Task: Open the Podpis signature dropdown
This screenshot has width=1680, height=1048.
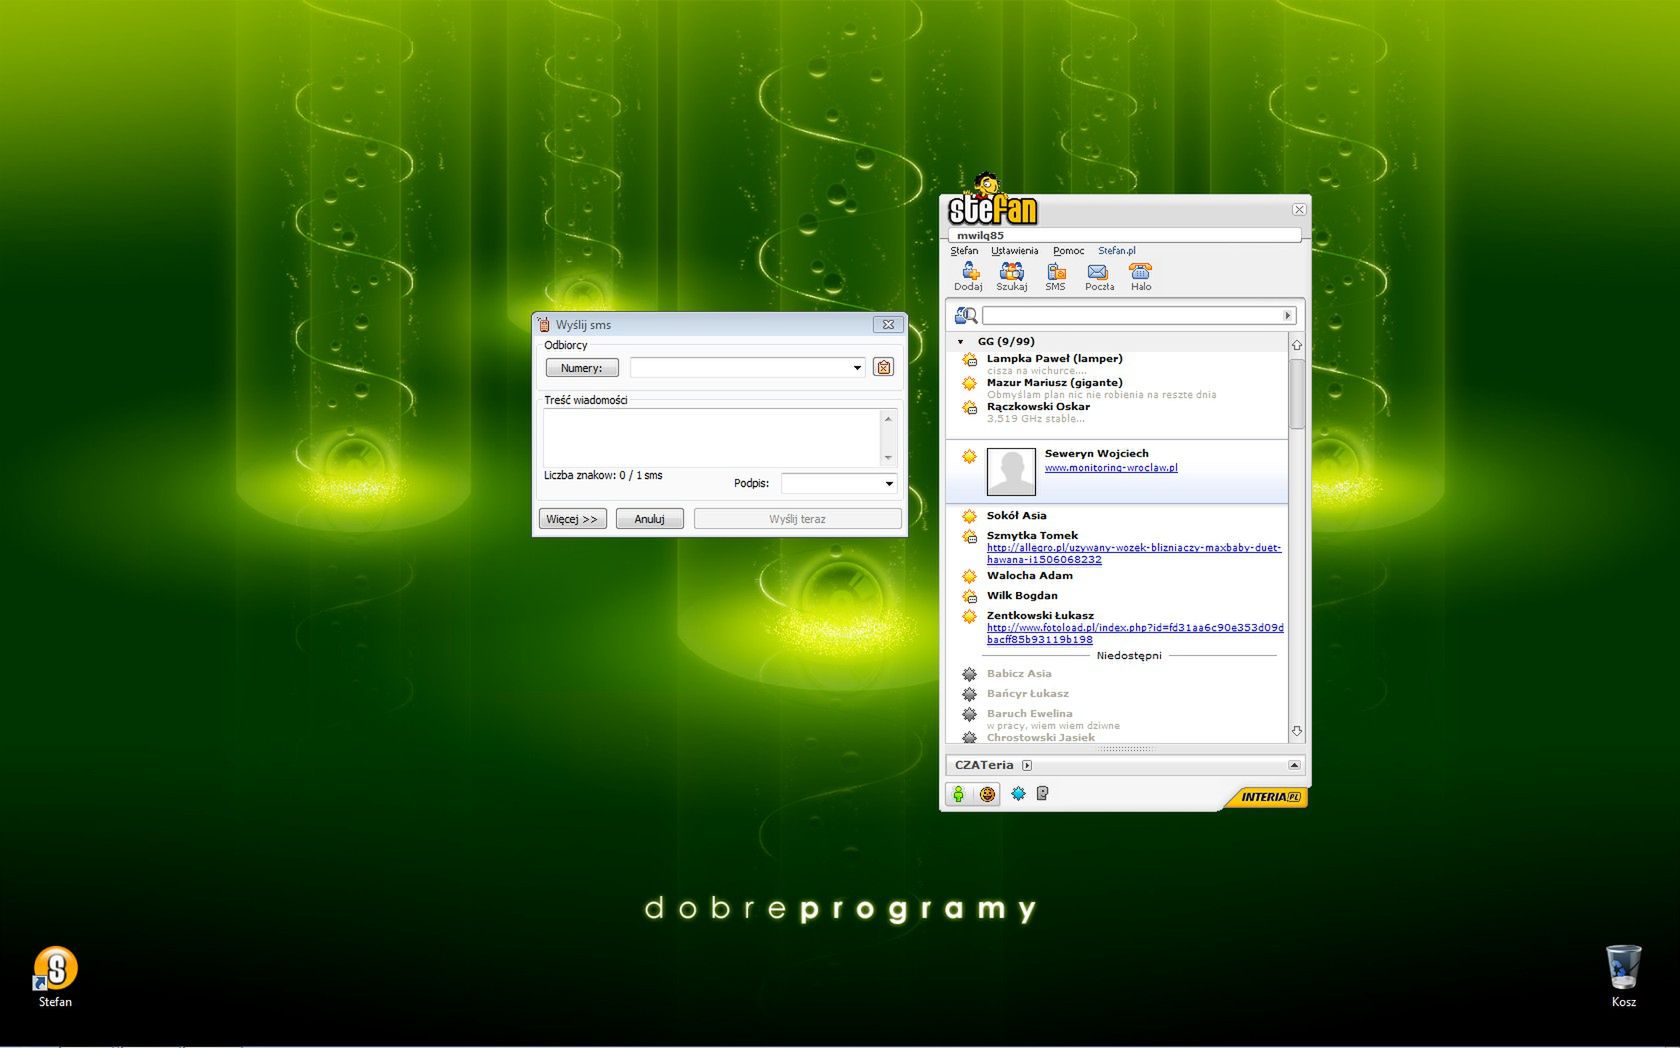Action: click(889, 484)
